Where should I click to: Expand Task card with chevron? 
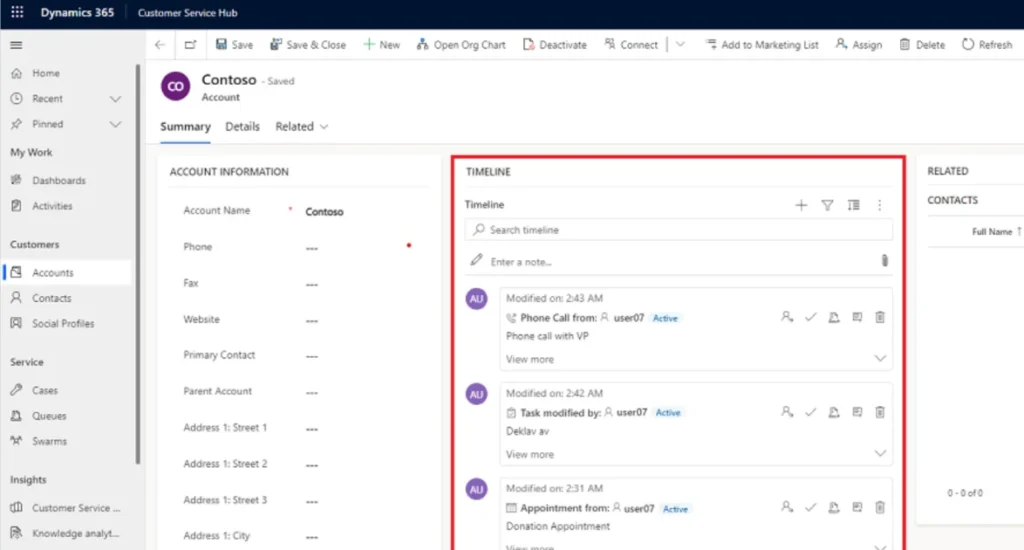click(x=880, y=453)
